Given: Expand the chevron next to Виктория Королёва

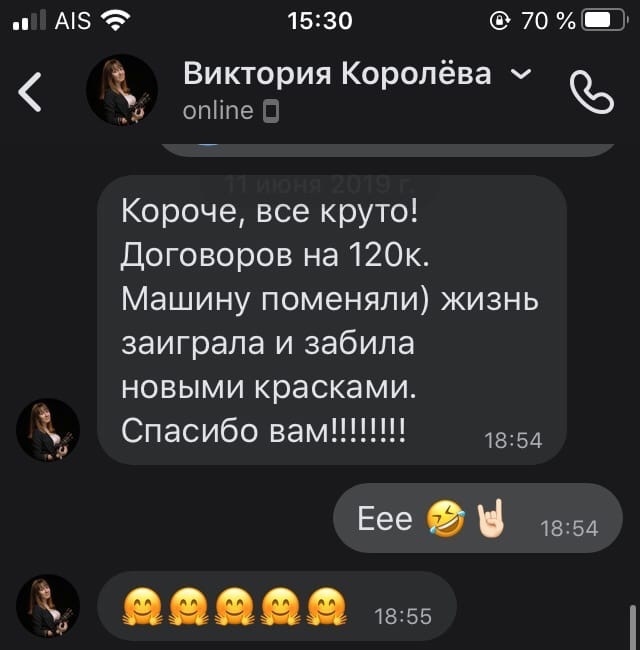Looking at the screenshot, I should click(x=521, y=74).
